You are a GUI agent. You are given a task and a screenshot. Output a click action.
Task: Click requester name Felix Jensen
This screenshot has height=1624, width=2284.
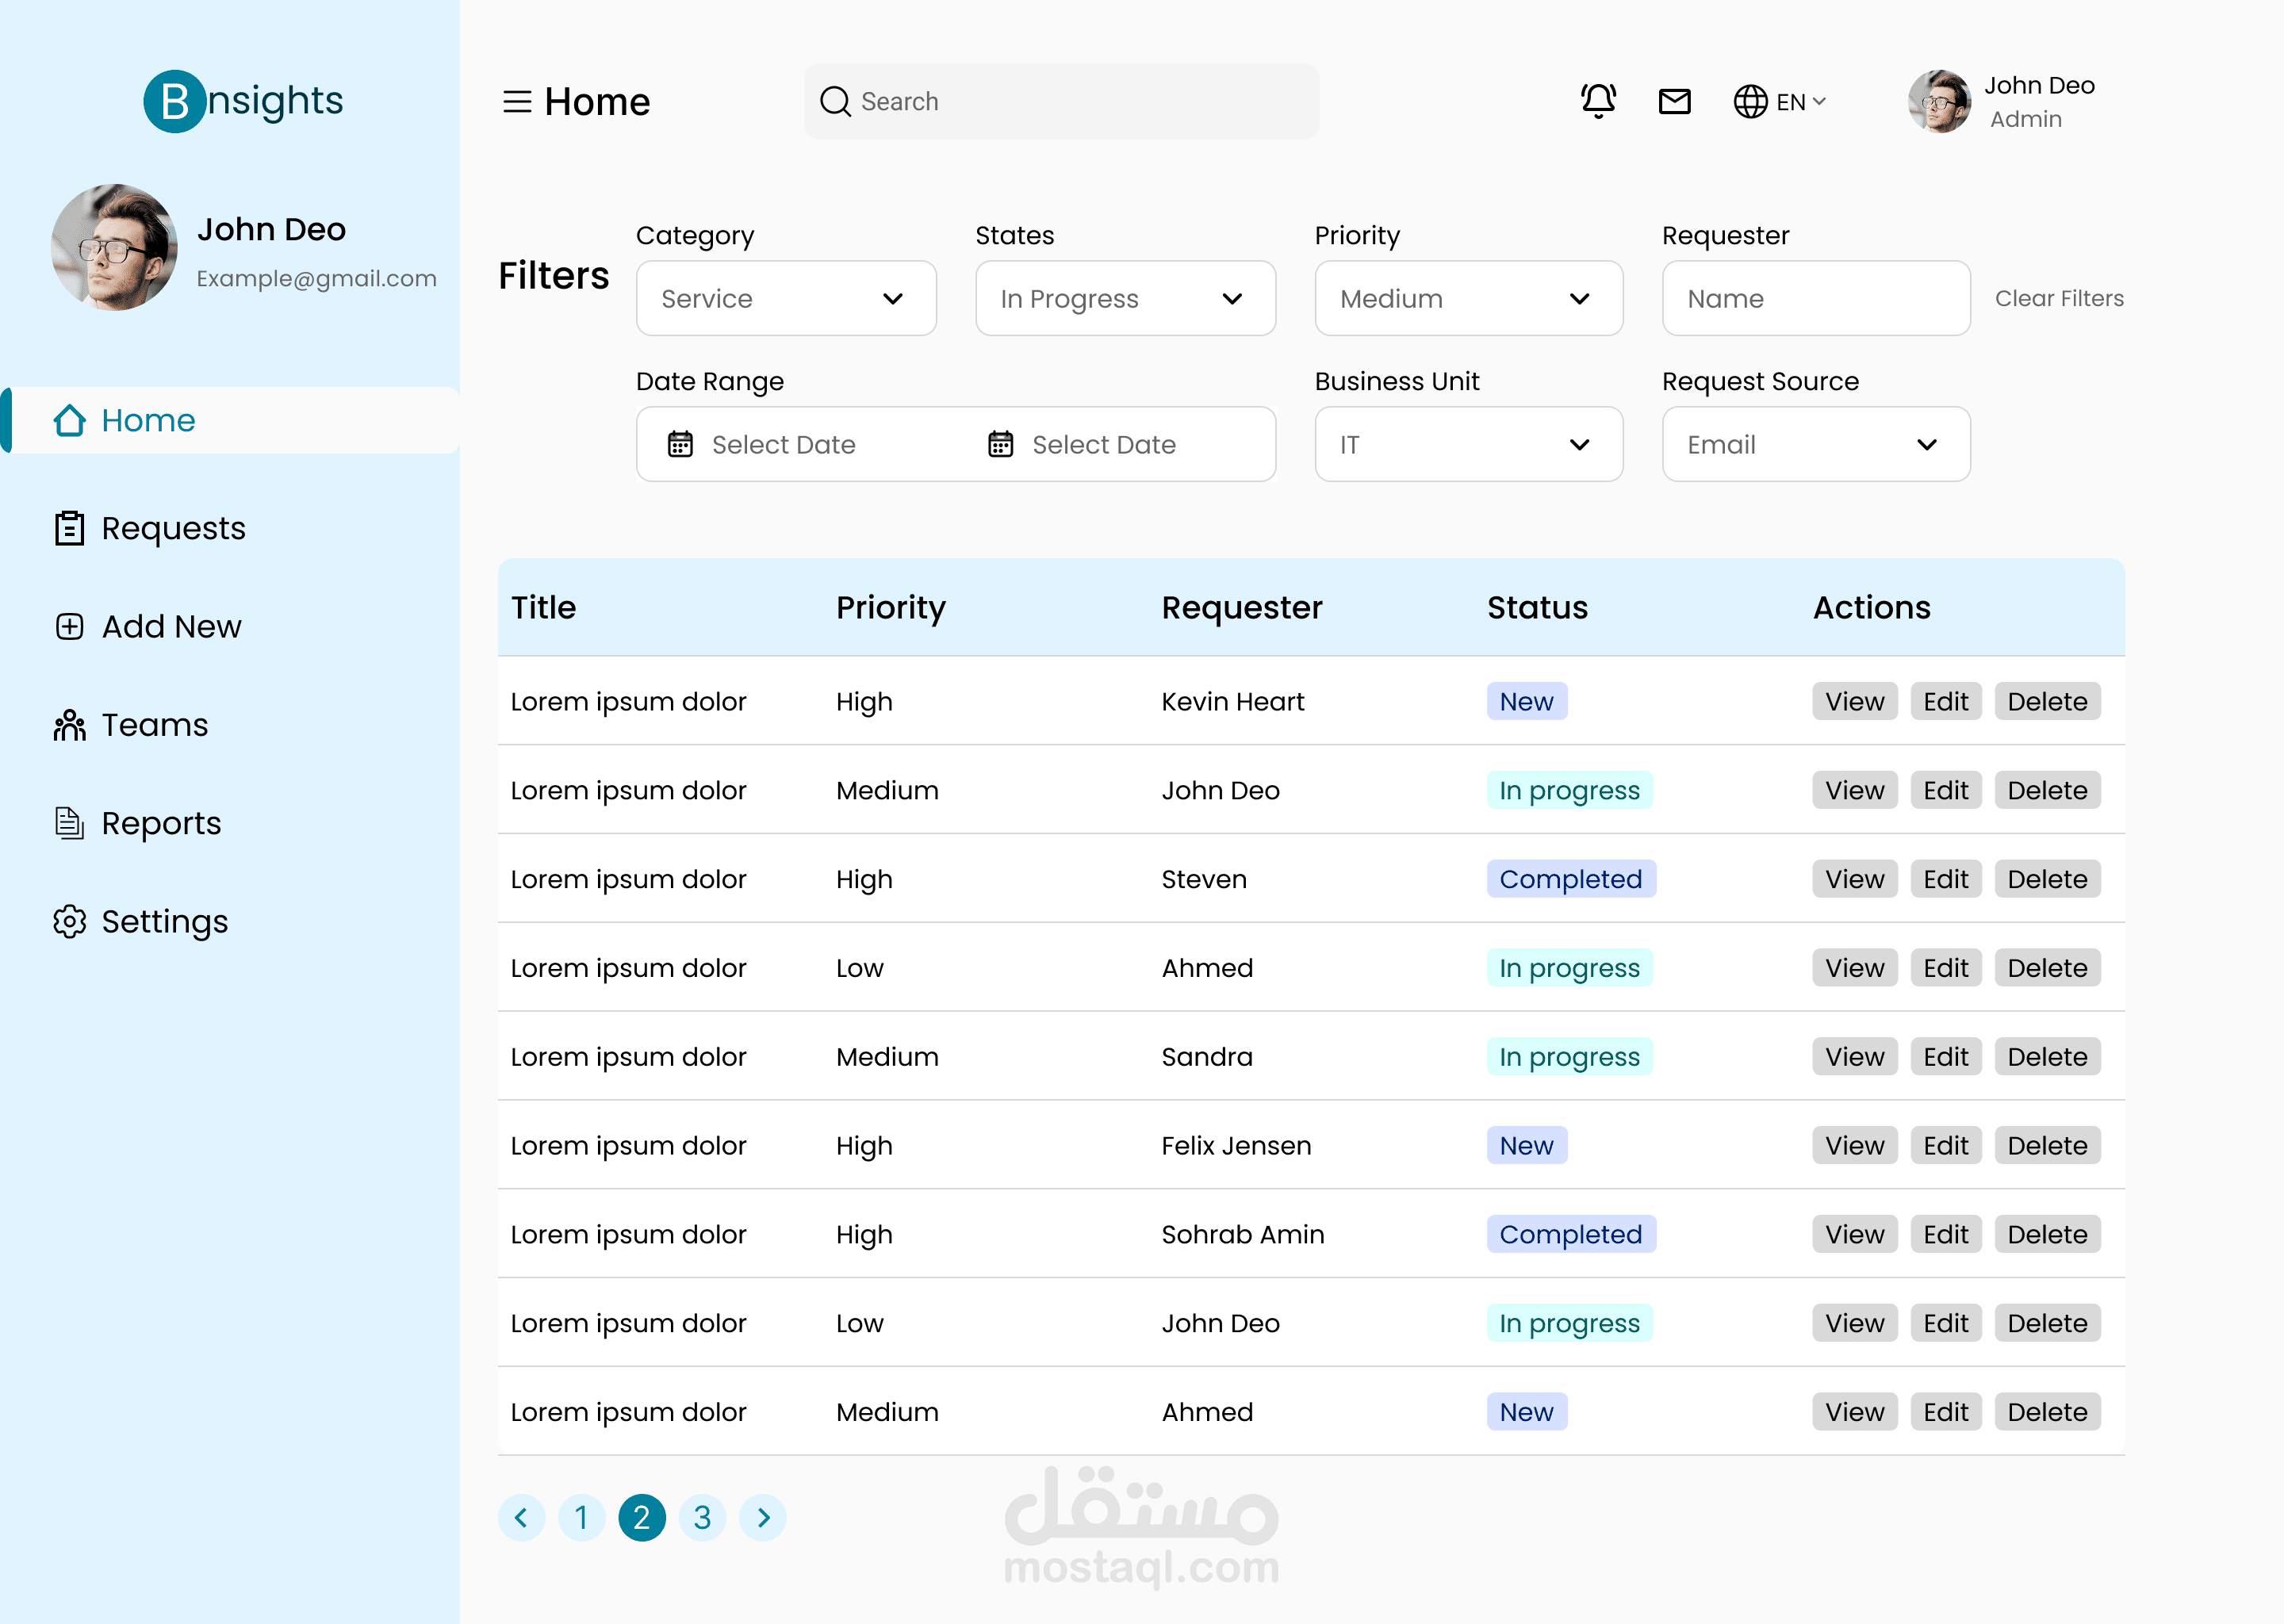pos(1236,1145)
